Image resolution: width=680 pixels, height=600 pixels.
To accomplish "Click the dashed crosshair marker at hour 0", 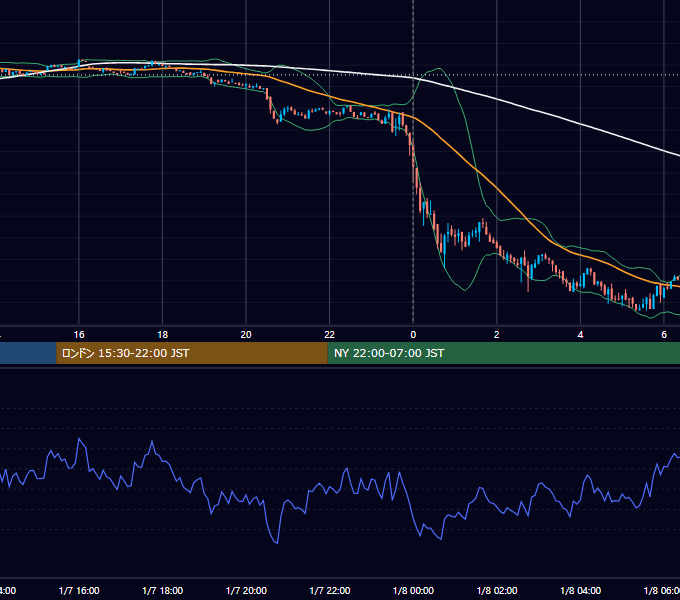I will click(x=413, y=161).
